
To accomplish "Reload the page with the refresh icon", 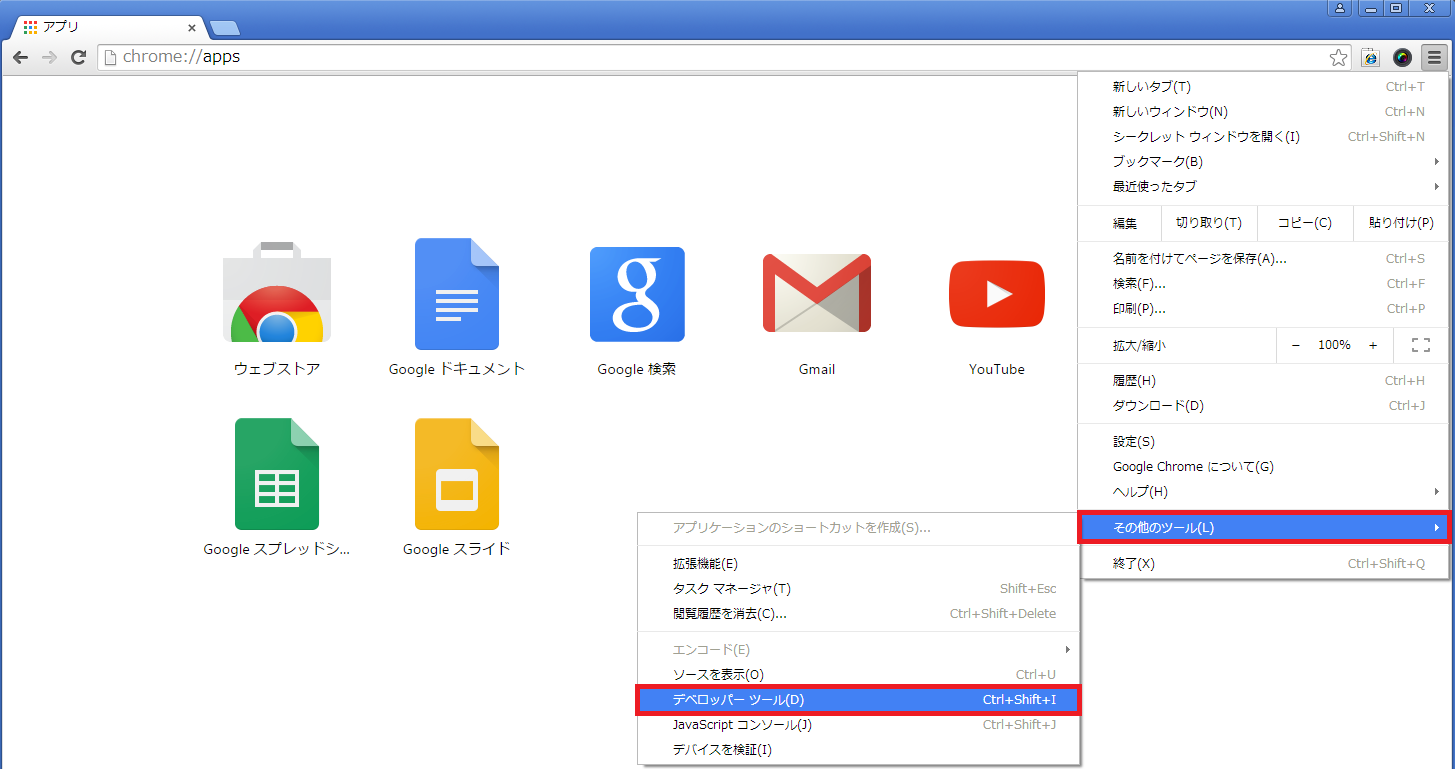I will click(78, 57).
